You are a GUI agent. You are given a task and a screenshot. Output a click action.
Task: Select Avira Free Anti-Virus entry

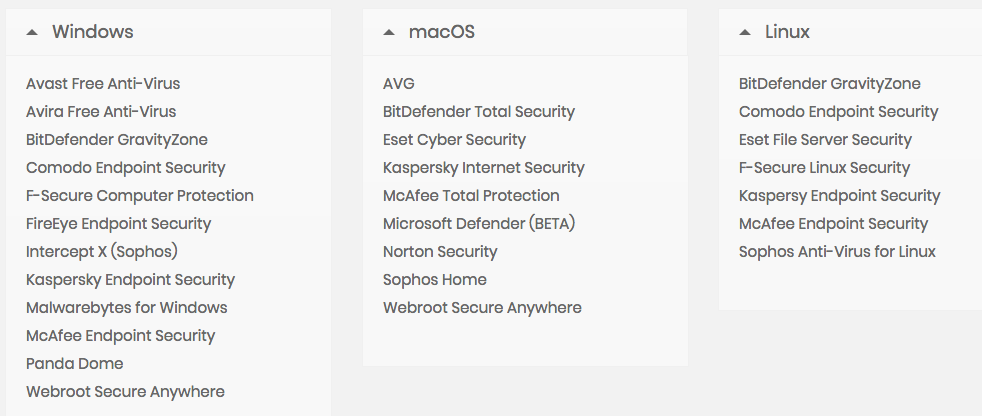[x=101, y=112]
